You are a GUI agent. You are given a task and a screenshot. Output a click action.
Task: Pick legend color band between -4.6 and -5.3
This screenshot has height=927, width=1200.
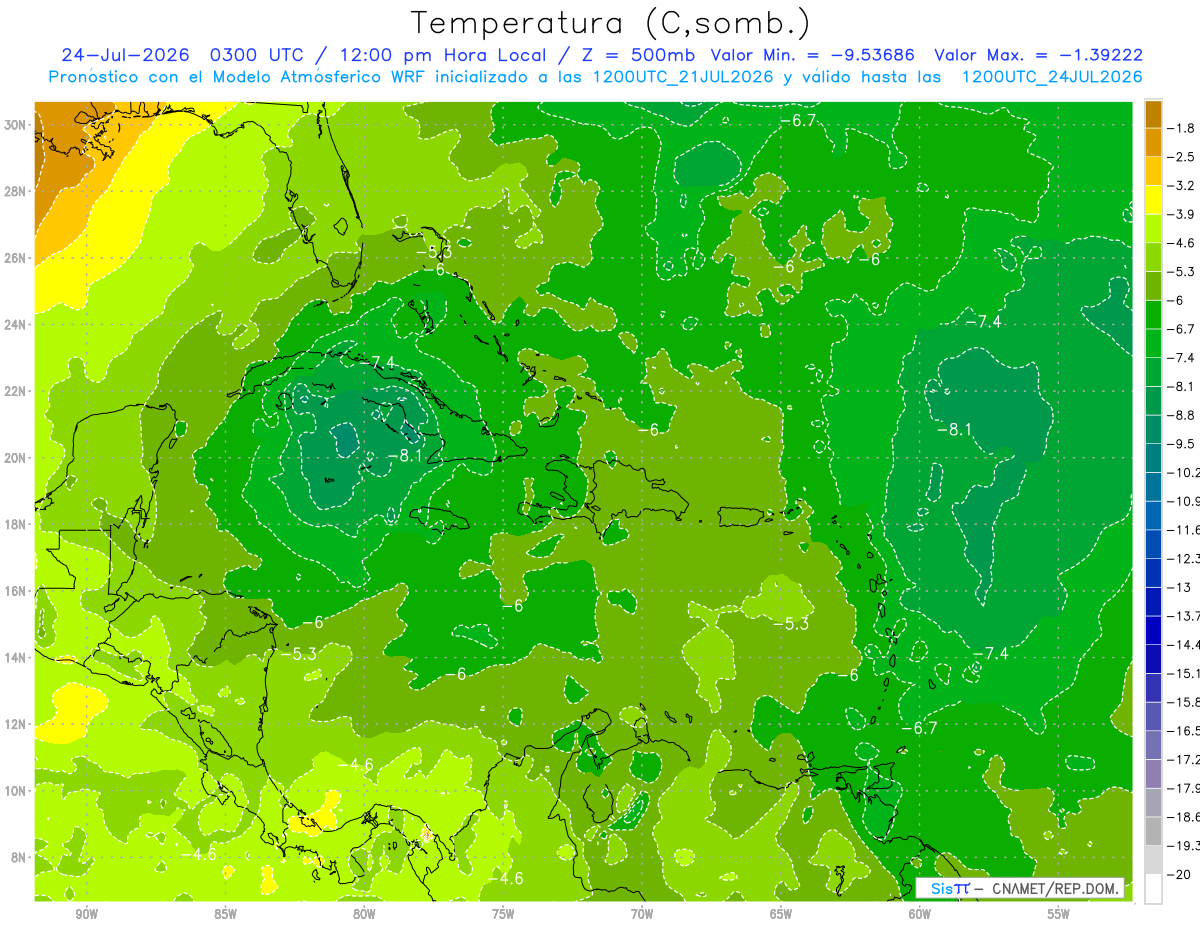[x=1153, y=257]
